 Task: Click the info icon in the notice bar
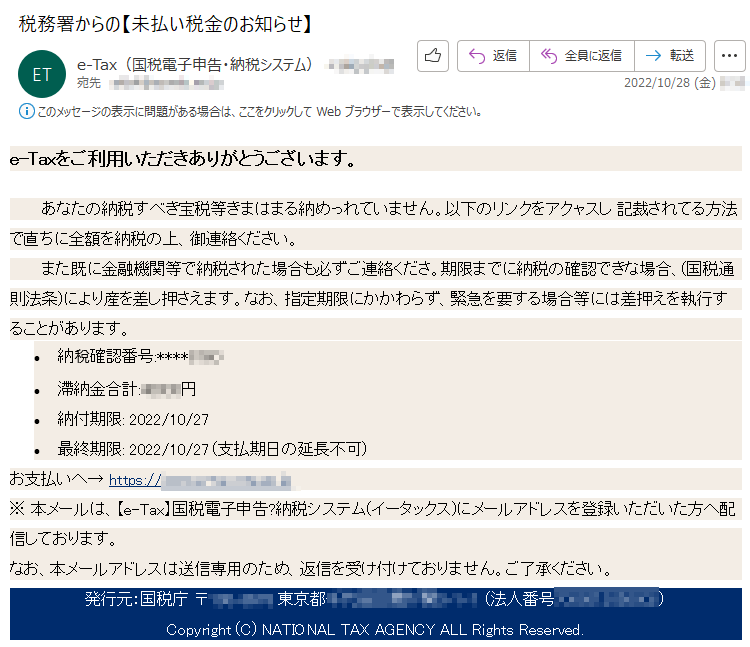click(26, 111)
